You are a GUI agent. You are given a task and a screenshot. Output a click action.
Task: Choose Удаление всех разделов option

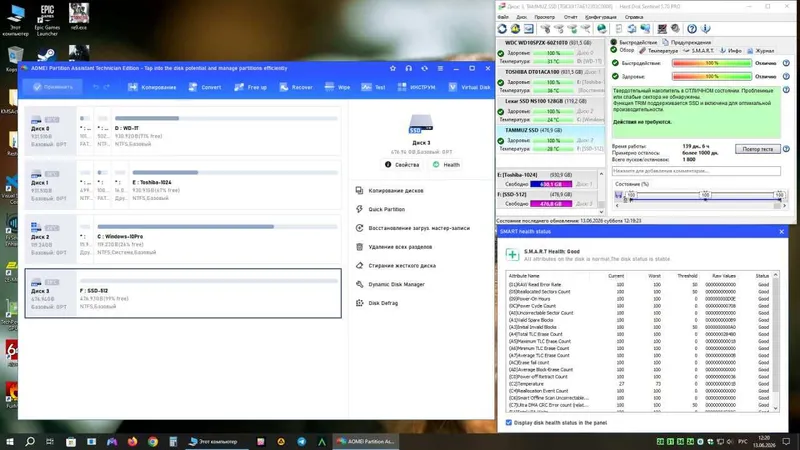point(393,247)
